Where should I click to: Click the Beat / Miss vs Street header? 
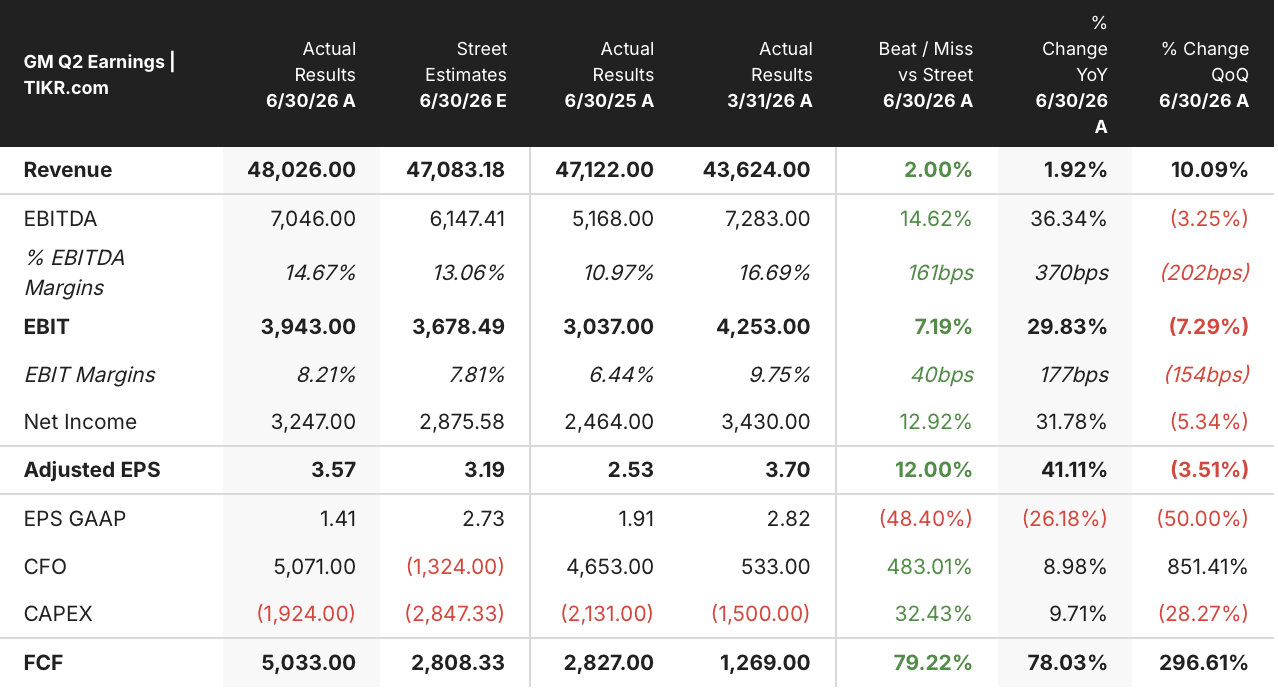coord(926,75)
